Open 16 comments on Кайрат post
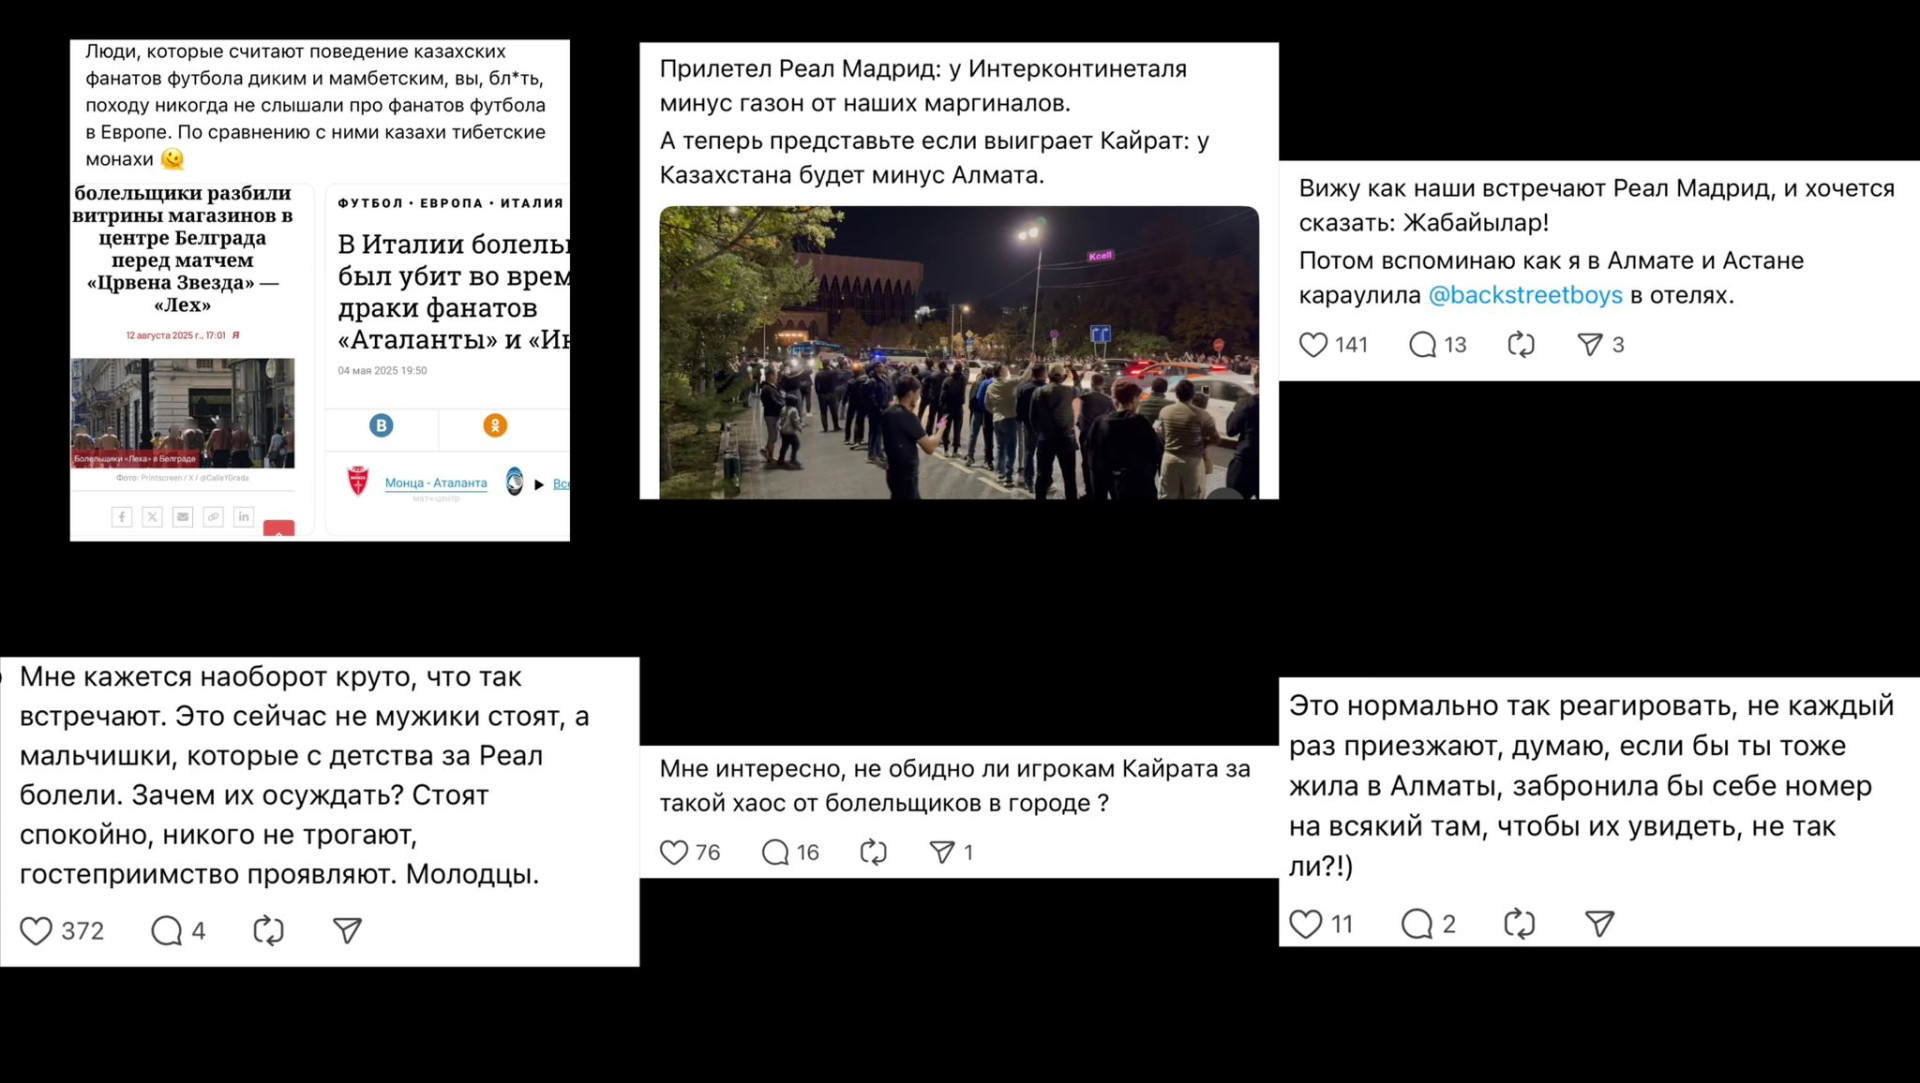 tap(775, 852)
